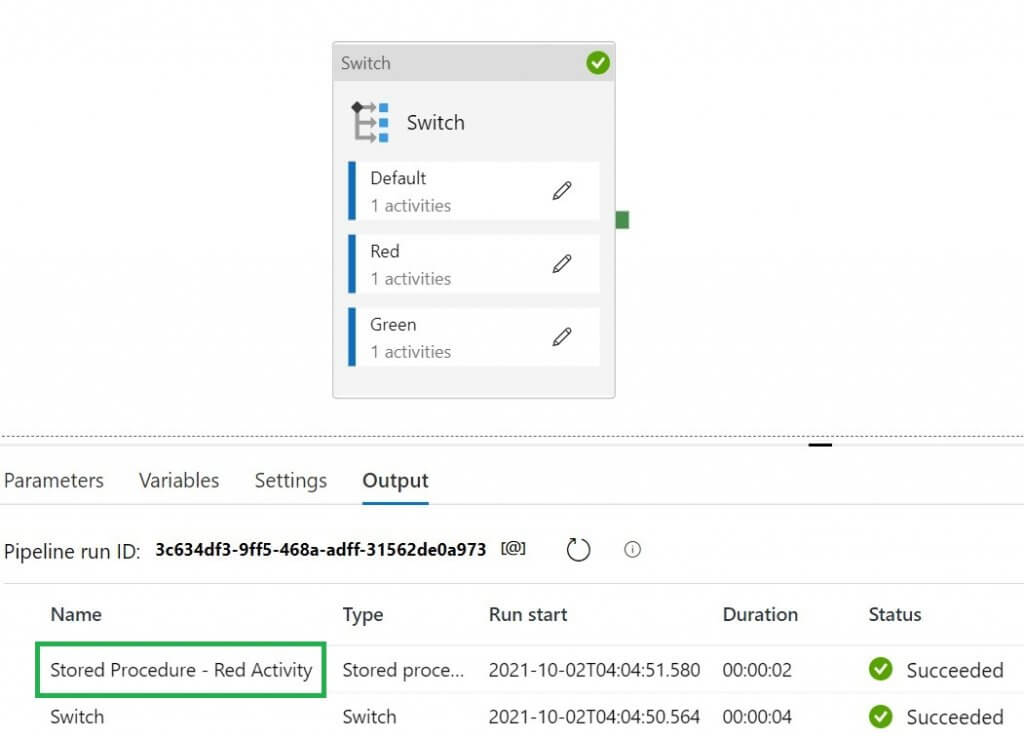This screenshot has width=1024, height=738.
Task: Copy the pipeline run ID icon
Action: 513,549
